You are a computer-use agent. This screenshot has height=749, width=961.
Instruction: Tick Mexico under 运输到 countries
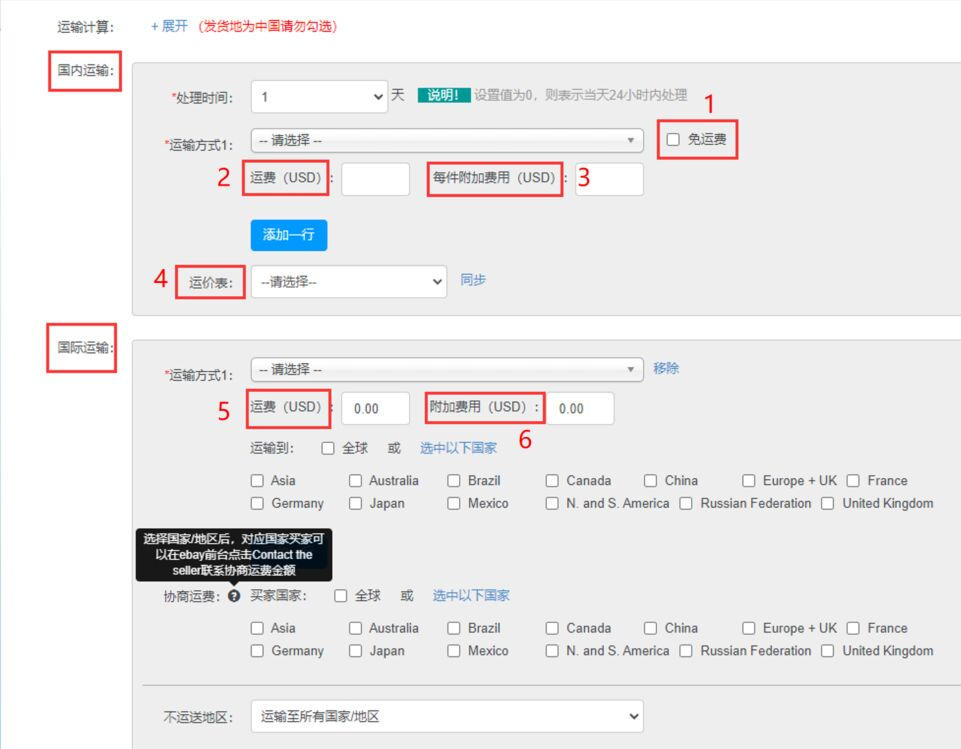454,503
